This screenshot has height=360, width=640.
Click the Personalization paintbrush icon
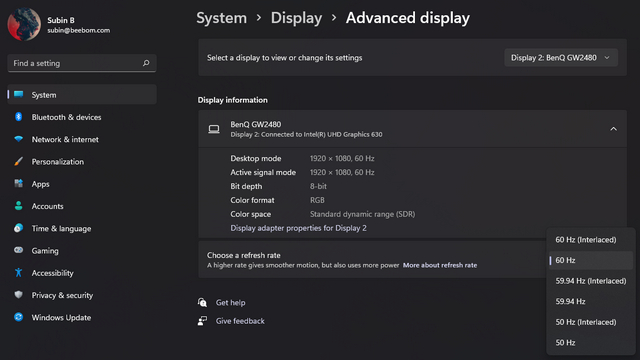tap(18, 161)
